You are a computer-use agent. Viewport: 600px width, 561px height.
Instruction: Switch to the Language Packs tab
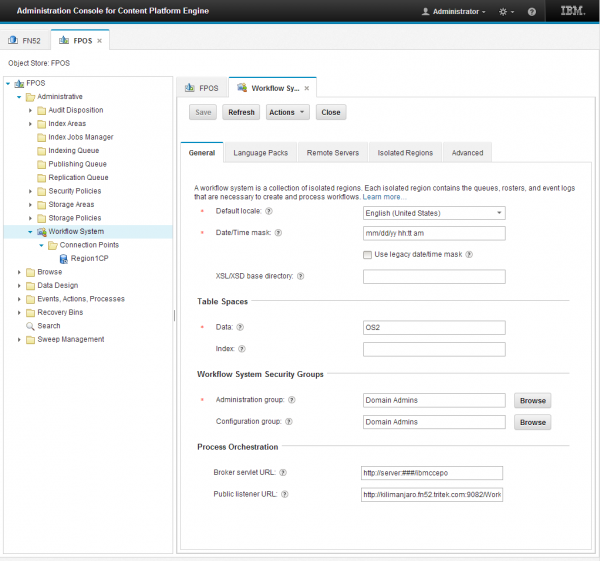261,153
